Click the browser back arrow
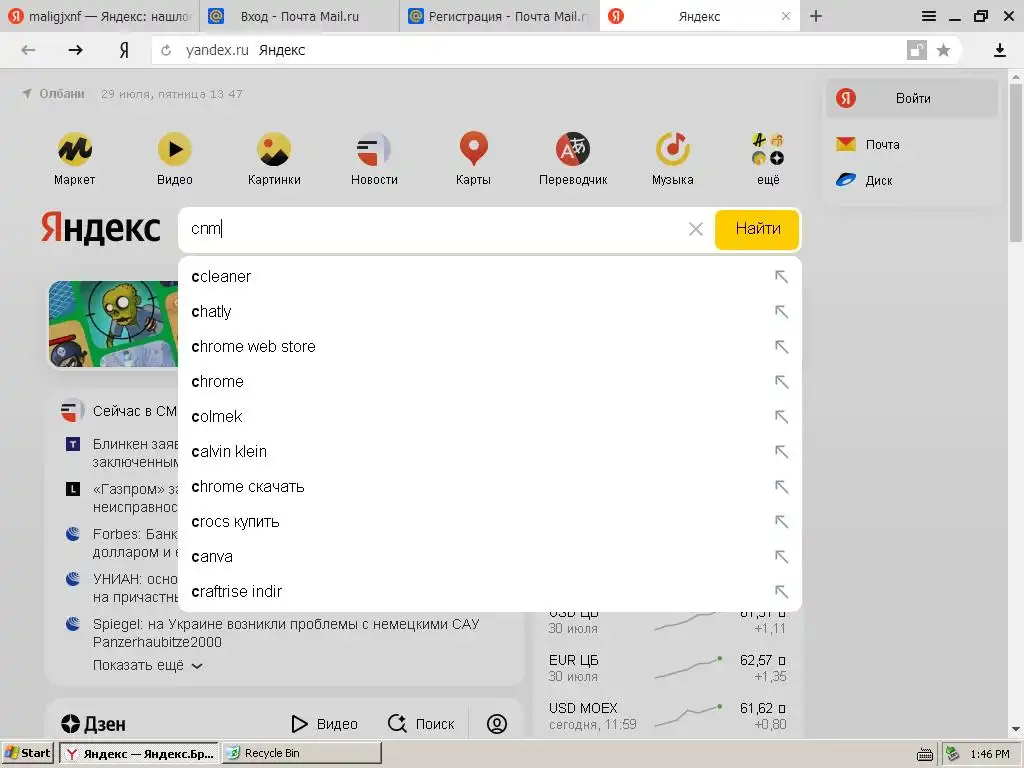 point(28,50)
